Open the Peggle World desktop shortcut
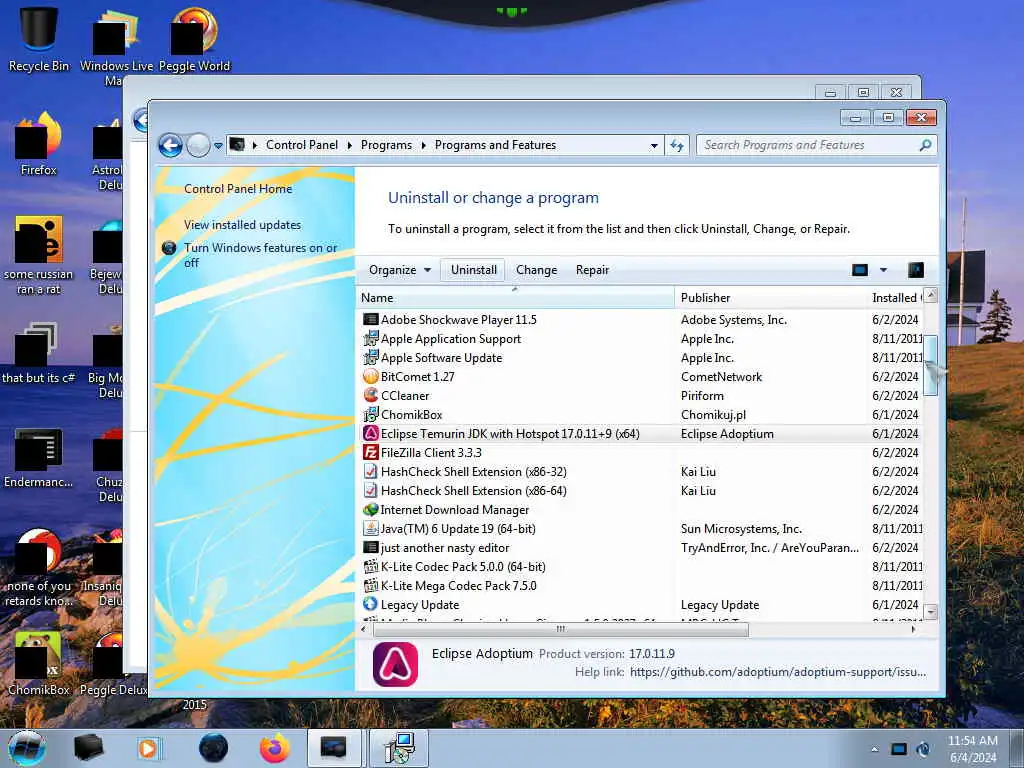Screen dimensions: 1024x768 [194, 40]
